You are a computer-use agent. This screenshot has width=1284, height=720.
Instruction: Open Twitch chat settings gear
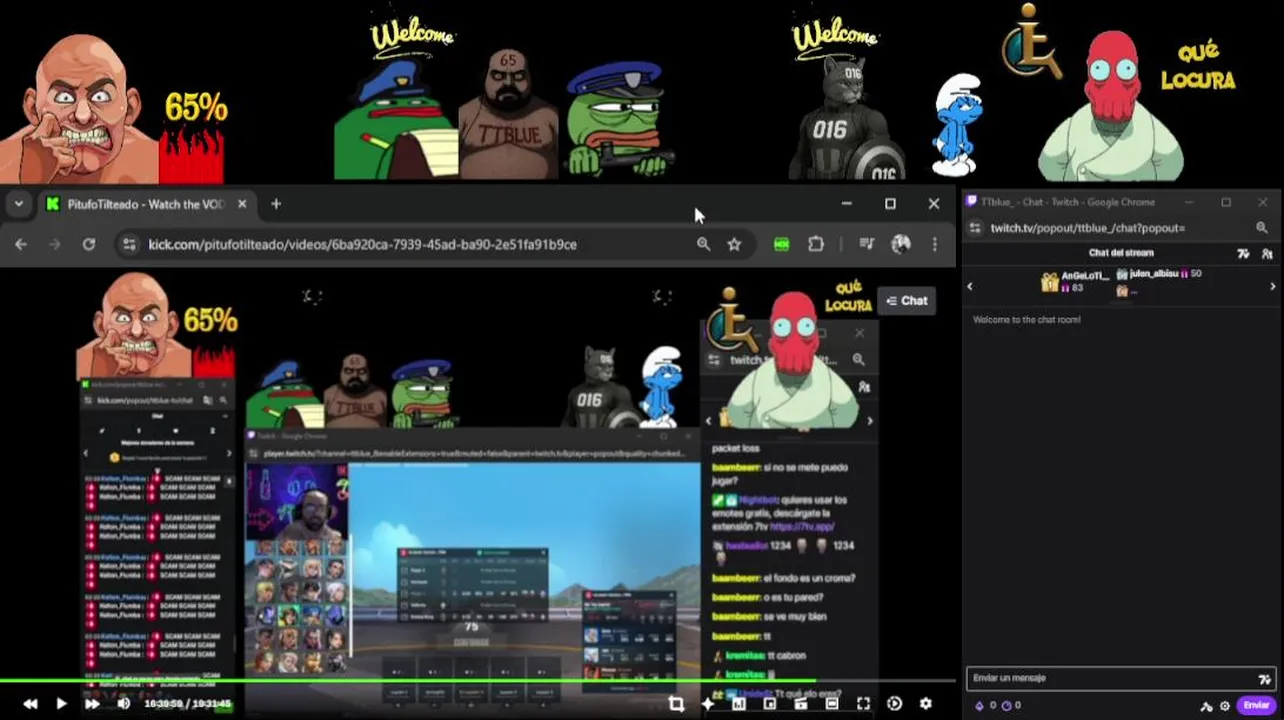coord(1224,705)
